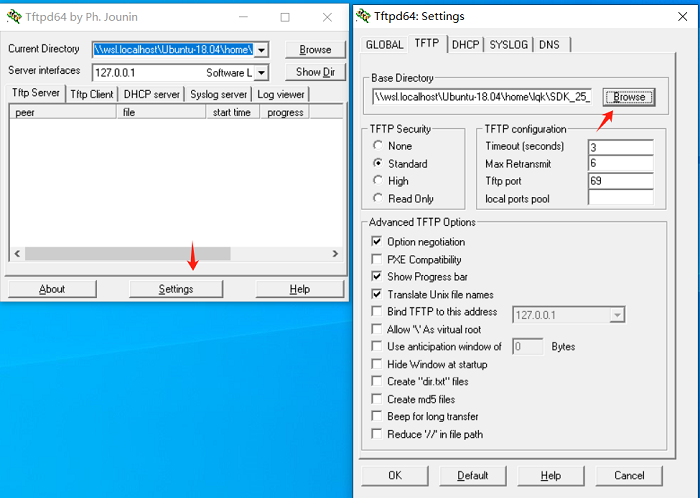Switch to the DHCP settings tab
700x498 pixels.
(x=466, y=45)
